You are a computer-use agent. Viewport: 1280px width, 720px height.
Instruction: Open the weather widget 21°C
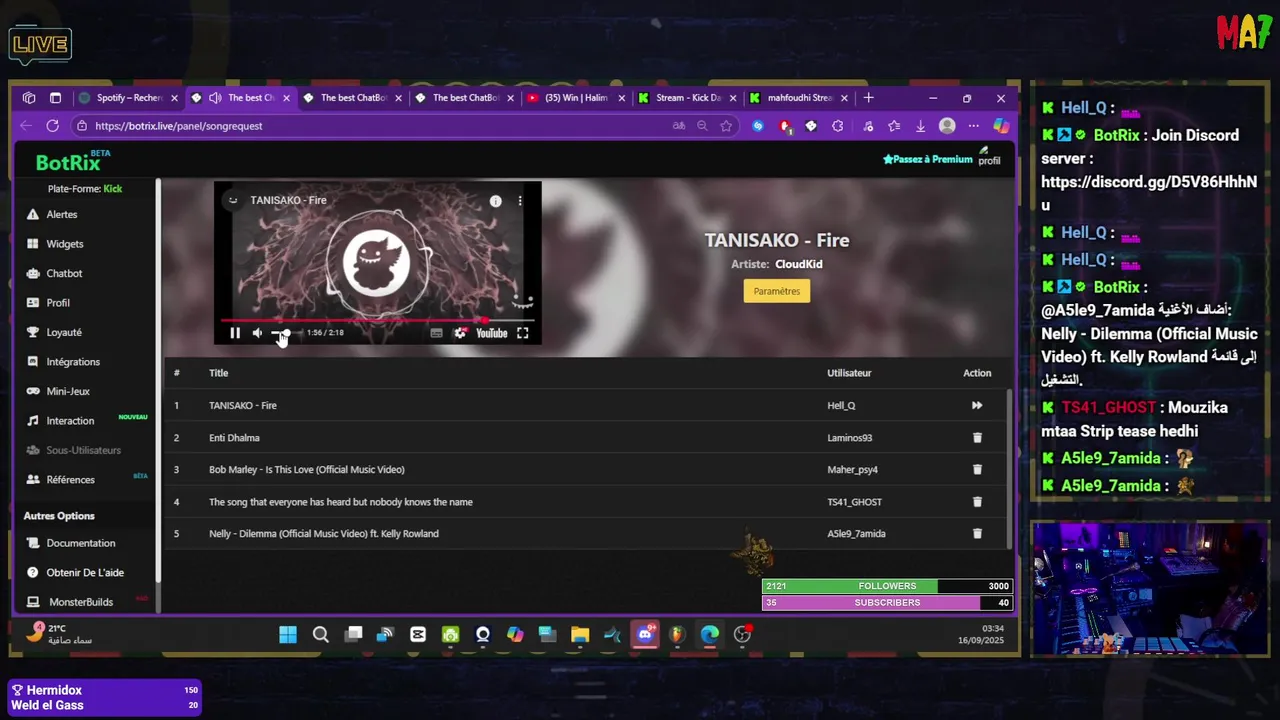click(x=60, y=633)
